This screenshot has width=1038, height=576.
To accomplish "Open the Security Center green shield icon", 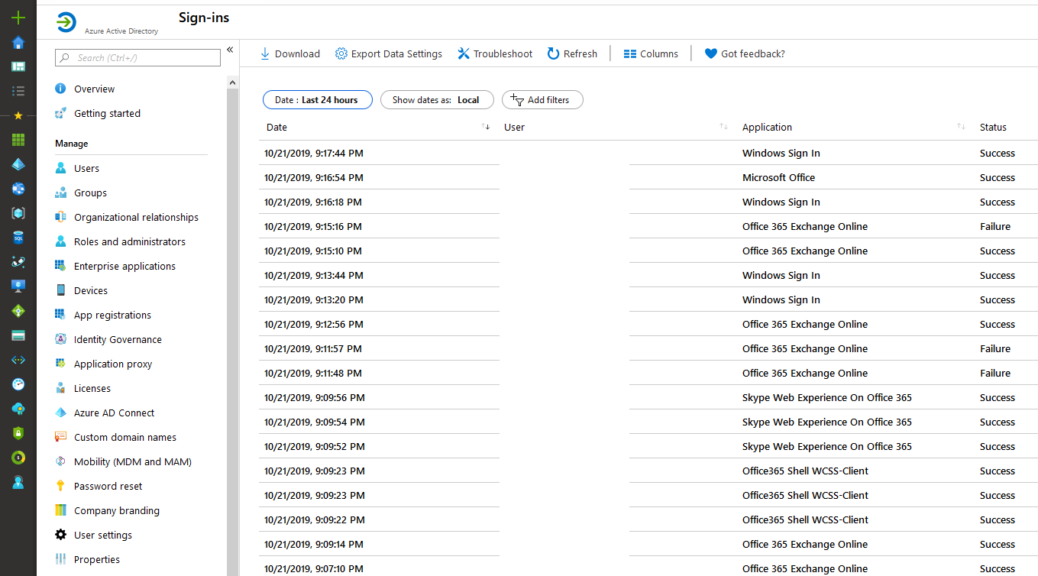I will click(x=18, y=433).
